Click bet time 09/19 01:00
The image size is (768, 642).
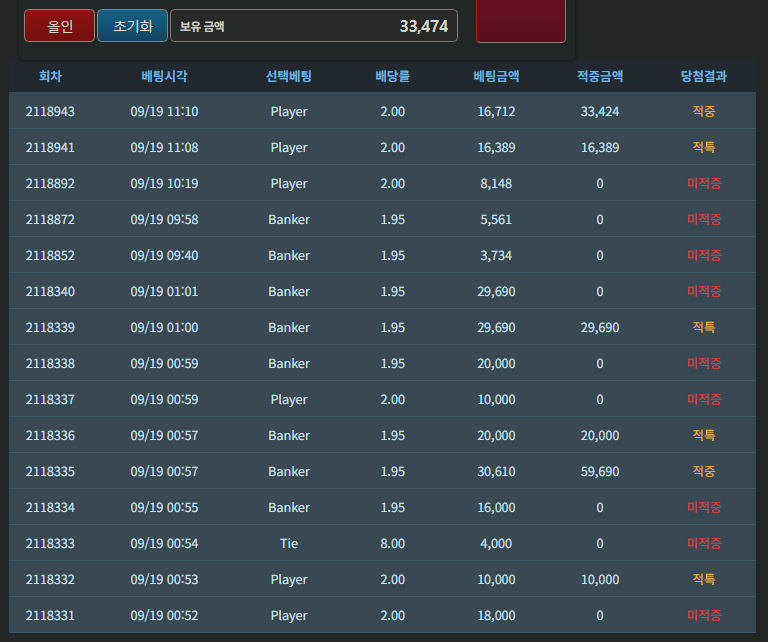[x=164, y=327]
